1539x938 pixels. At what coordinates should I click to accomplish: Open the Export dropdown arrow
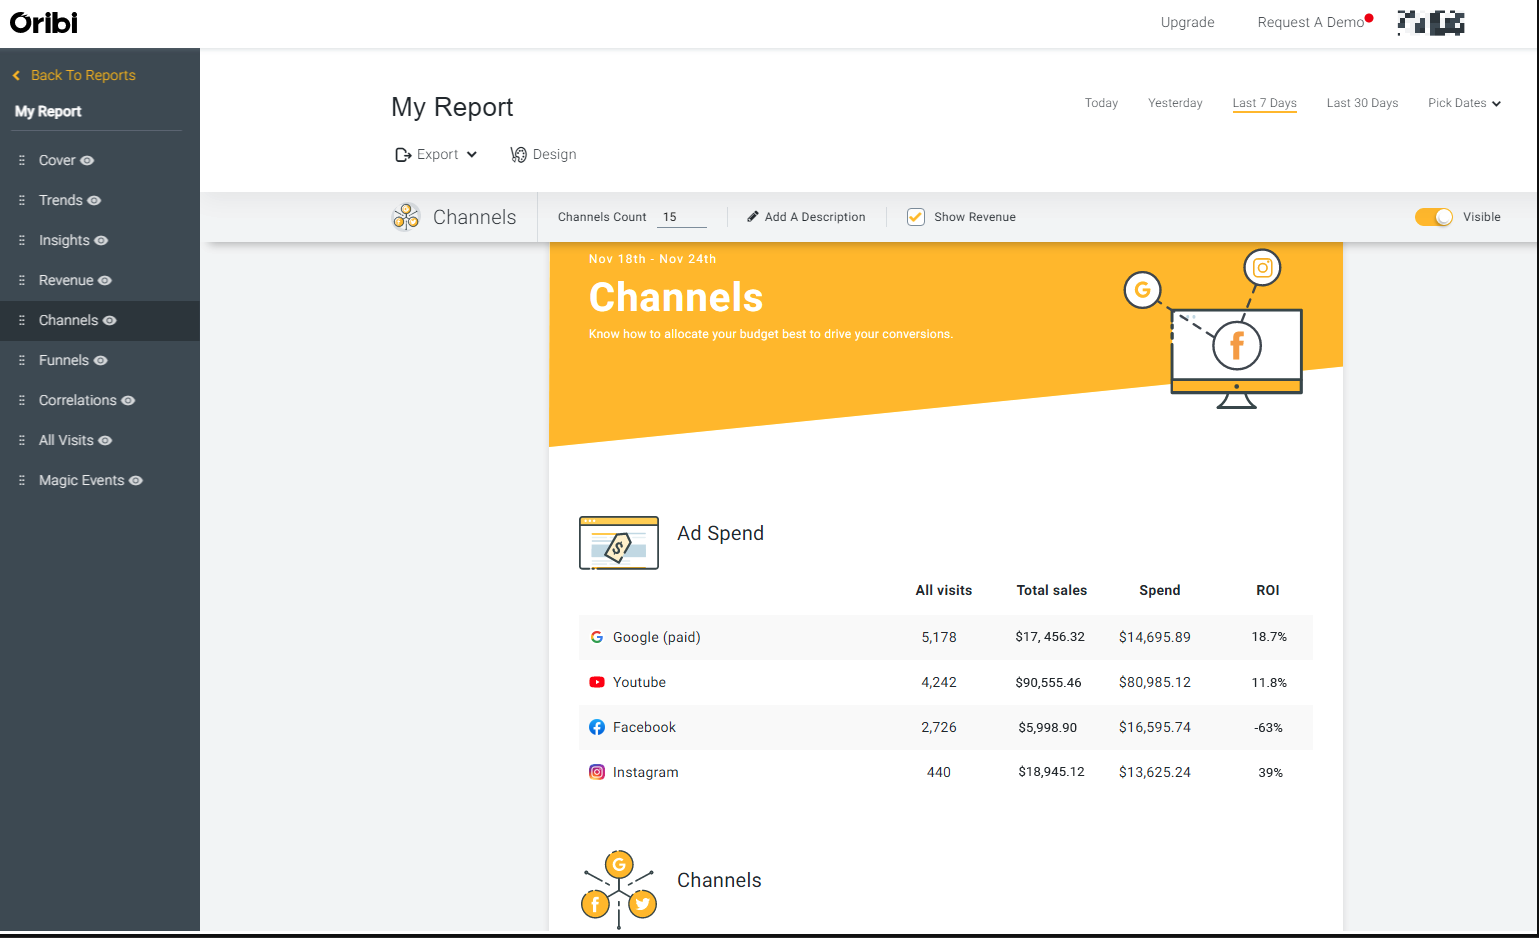tap(472, 155)
